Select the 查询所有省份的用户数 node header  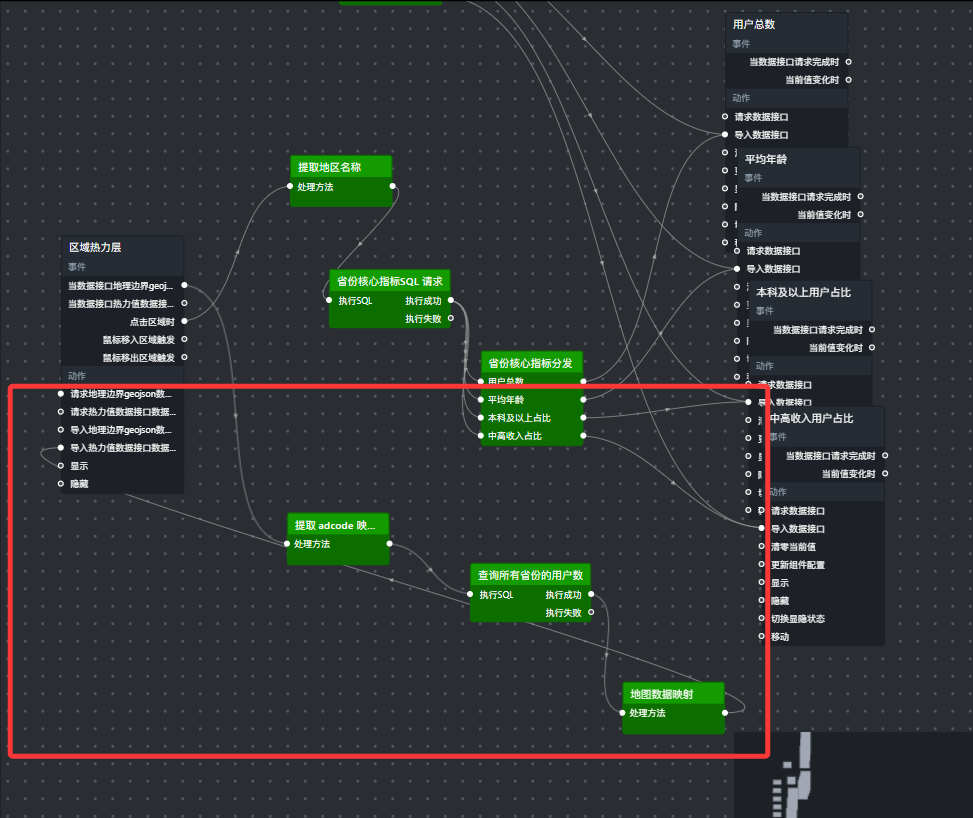point(531,575)
